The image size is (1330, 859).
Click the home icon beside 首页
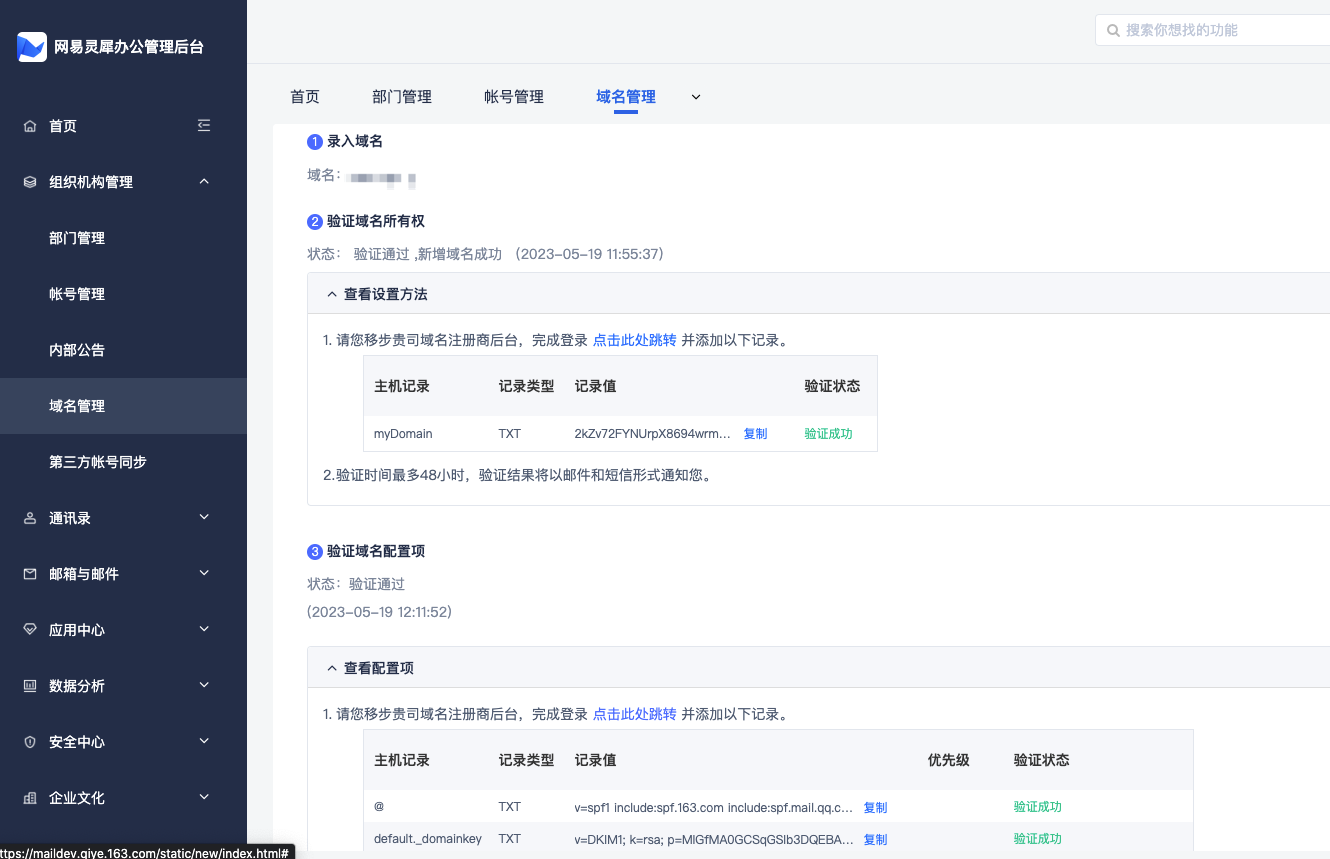pyautogui.click(x=30, y=126)
